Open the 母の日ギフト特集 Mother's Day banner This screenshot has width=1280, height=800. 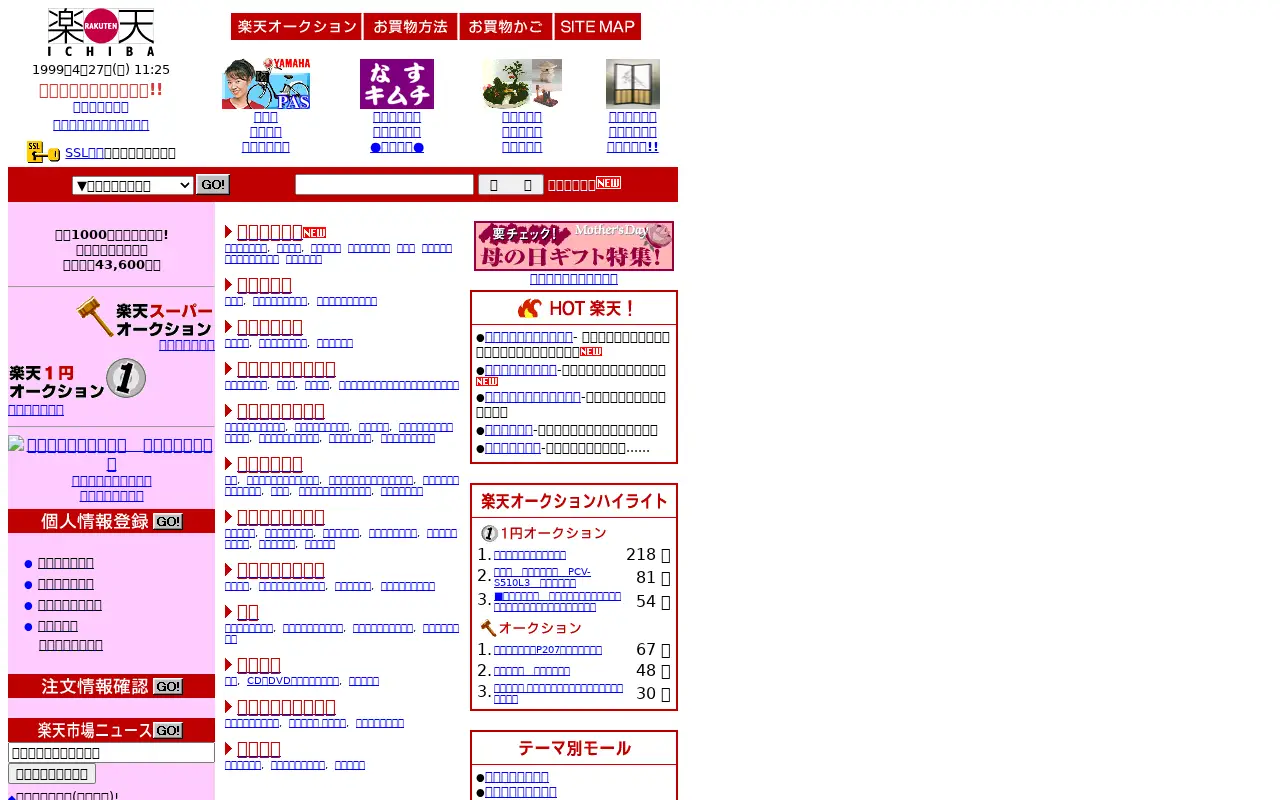click(574, 246)
